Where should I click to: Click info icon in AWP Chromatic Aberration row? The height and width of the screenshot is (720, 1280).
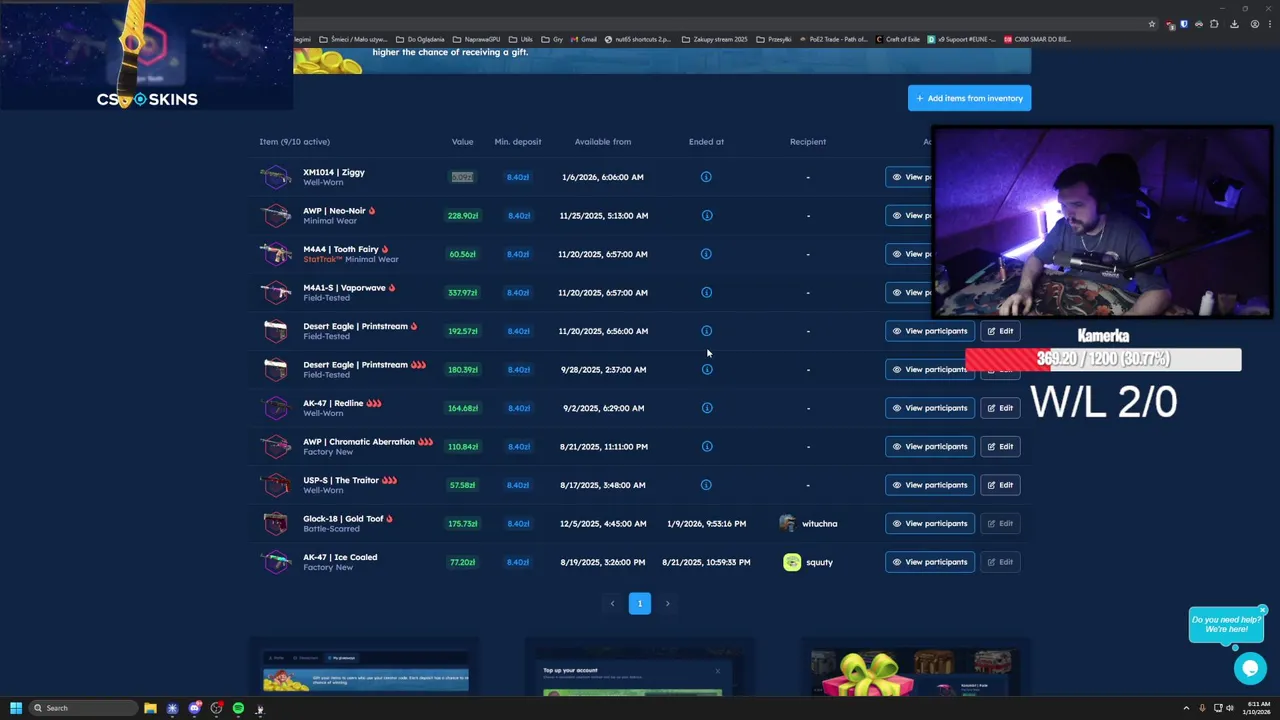click(706, 446)
